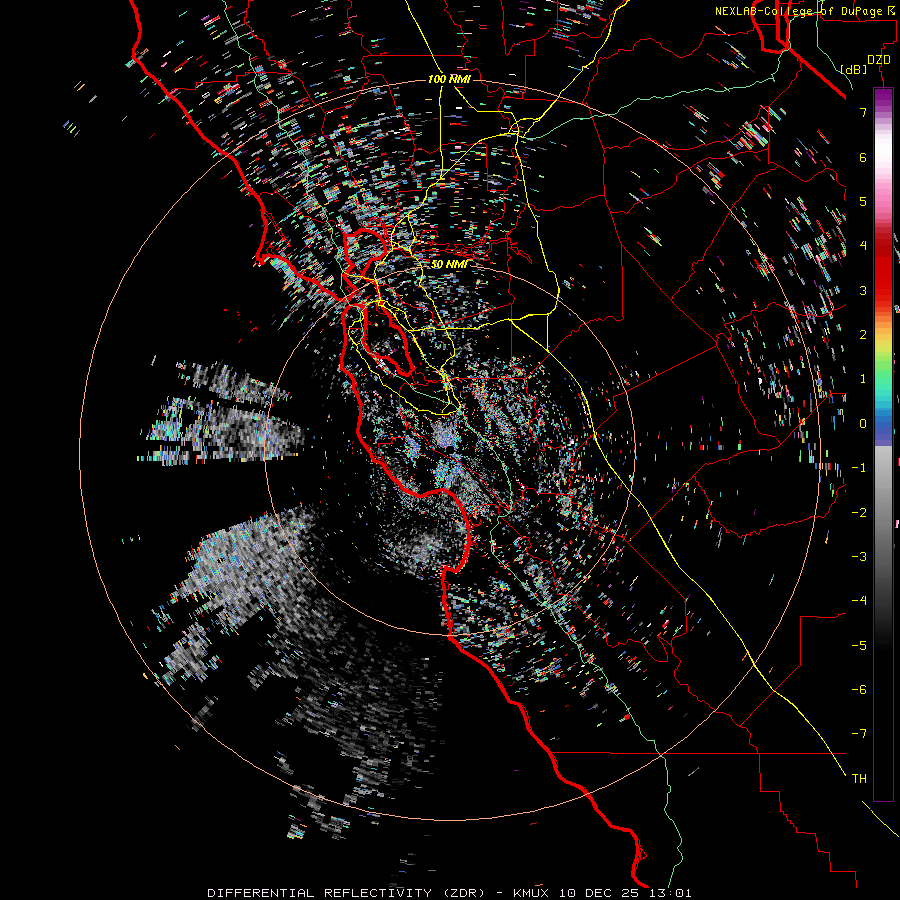
Task: Select the -4 dB tick label on the scale
Action: pyautogui.click(x=859, y=601)
